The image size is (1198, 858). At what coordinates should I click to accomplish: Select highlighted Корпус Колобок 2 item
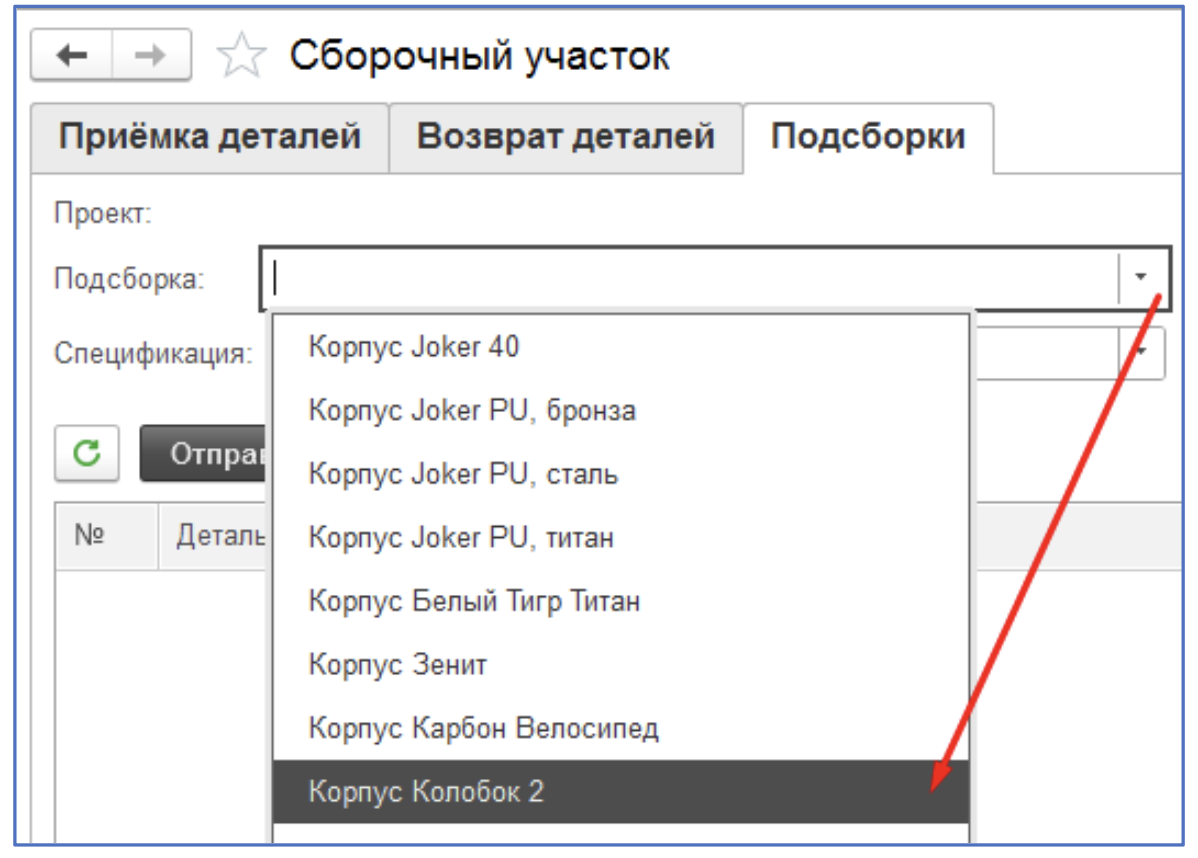pos(426,791)
